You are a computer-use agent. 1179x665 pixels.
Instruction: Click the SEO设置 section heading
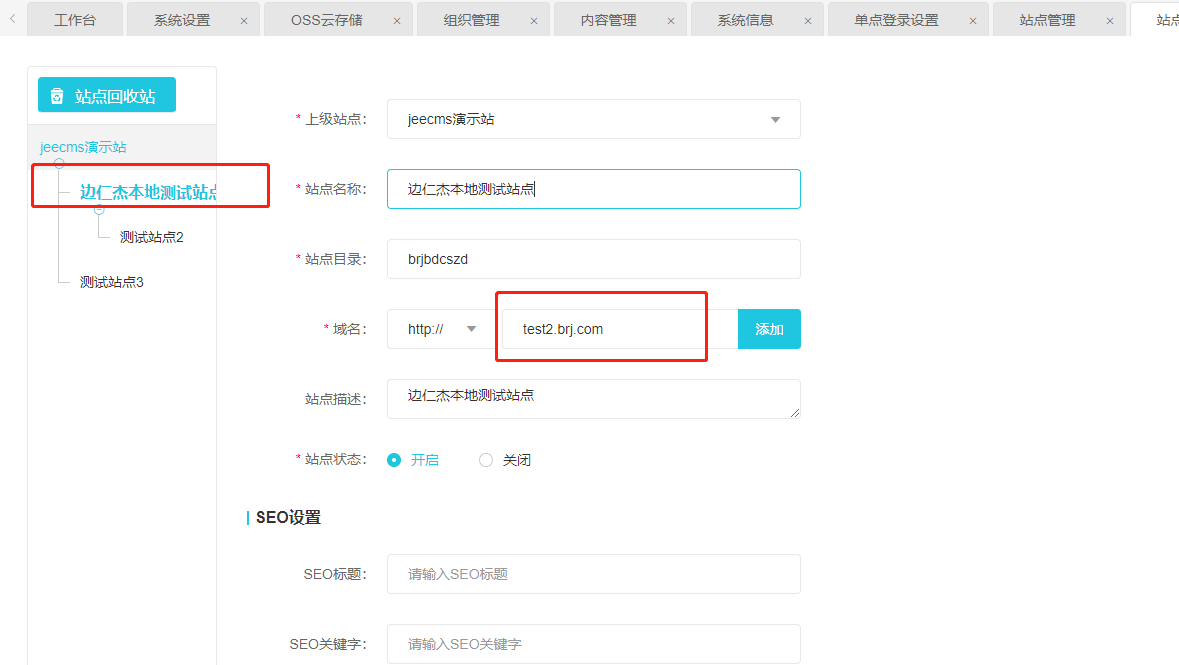(288, 518)
